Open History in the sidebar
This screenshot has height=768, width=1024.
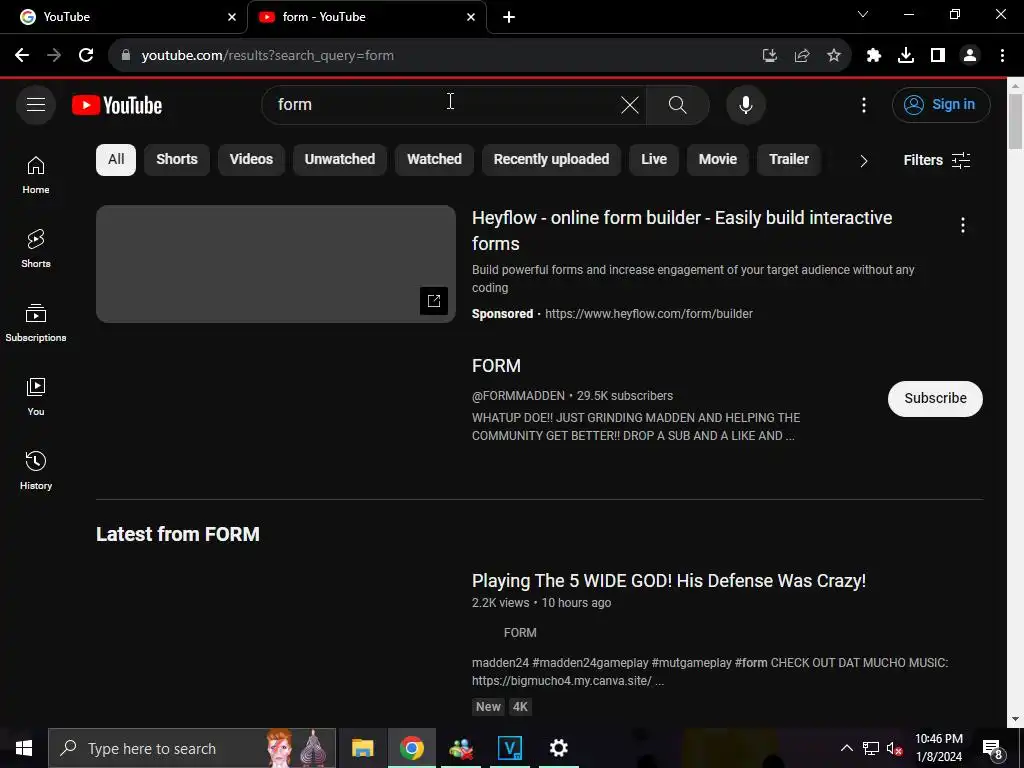[x=36, y=470]
